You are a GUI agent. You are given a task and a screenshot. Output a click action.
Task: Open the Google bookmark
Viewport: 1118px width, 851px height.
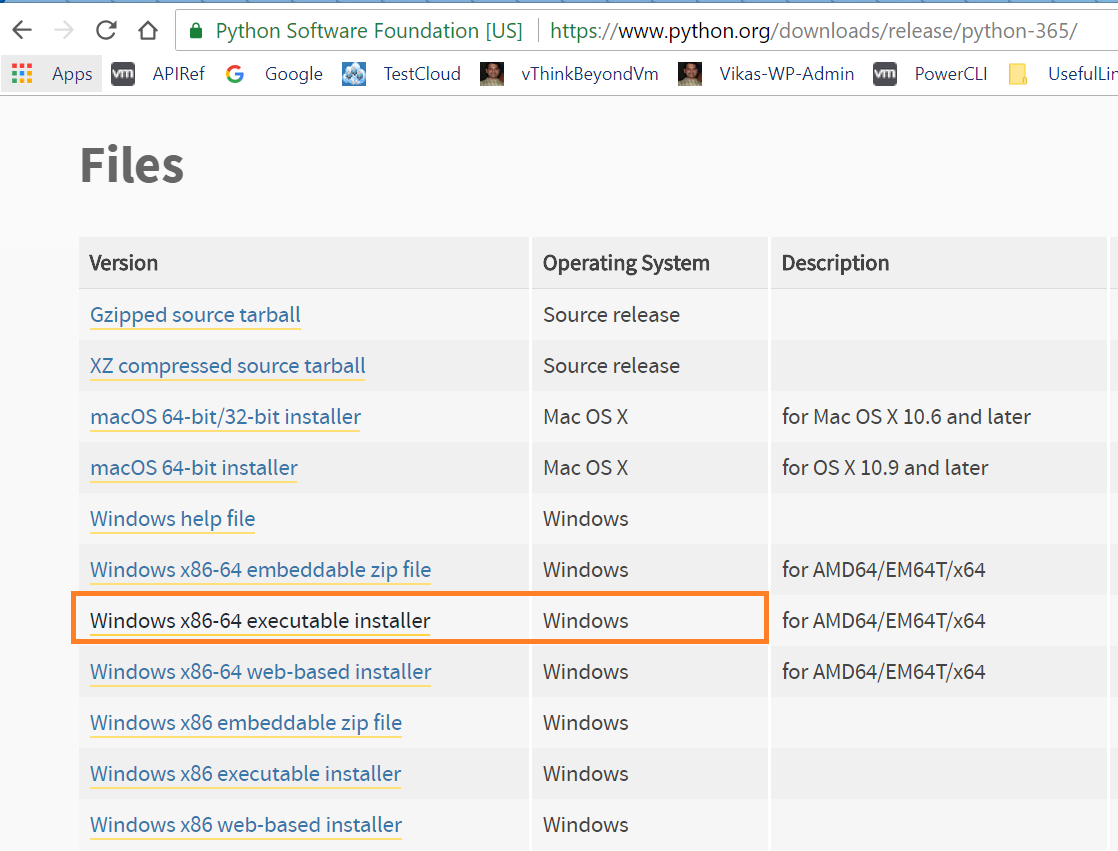click(x=294, y=74)
